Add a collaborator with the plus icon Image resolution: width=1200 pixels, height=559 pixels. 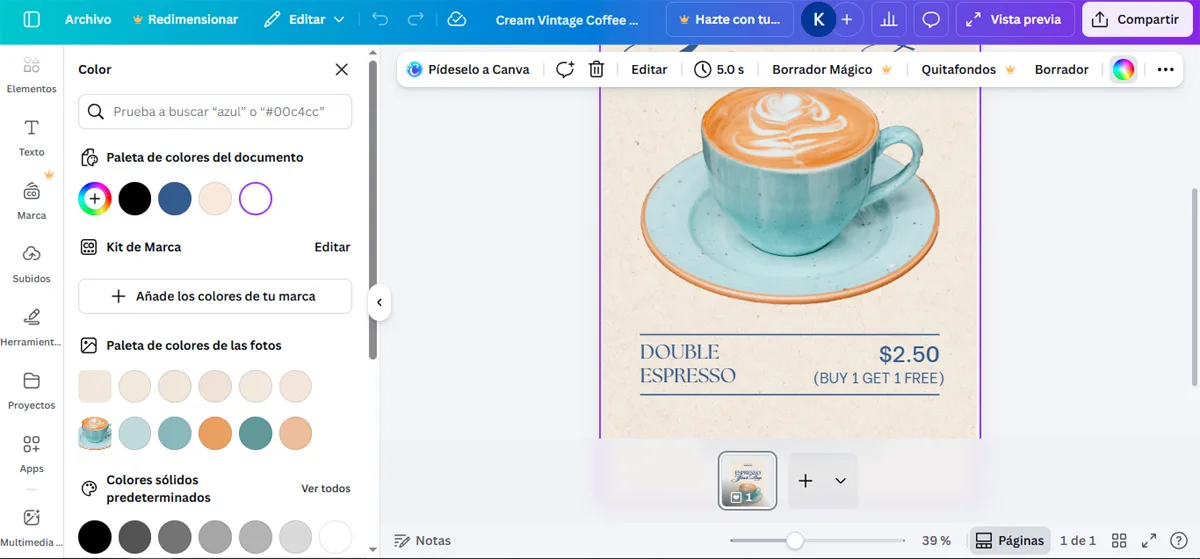click(x=847, y=19)
